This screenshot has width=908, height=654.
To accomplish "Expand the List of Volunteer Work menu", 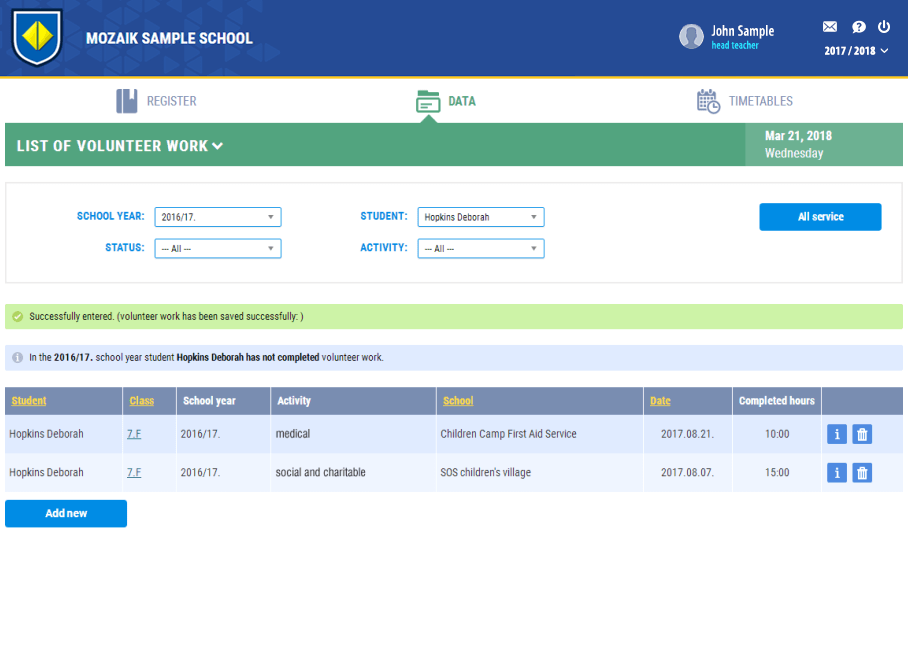I will pos(120,146).
